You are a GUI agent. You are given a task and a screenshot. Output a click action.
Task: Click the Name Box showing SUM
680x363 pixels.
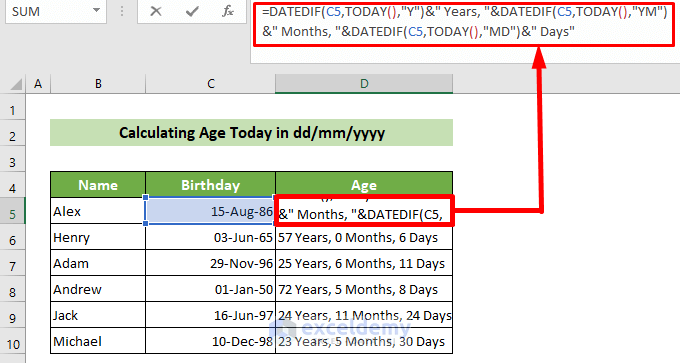click(x=56, y=11)
